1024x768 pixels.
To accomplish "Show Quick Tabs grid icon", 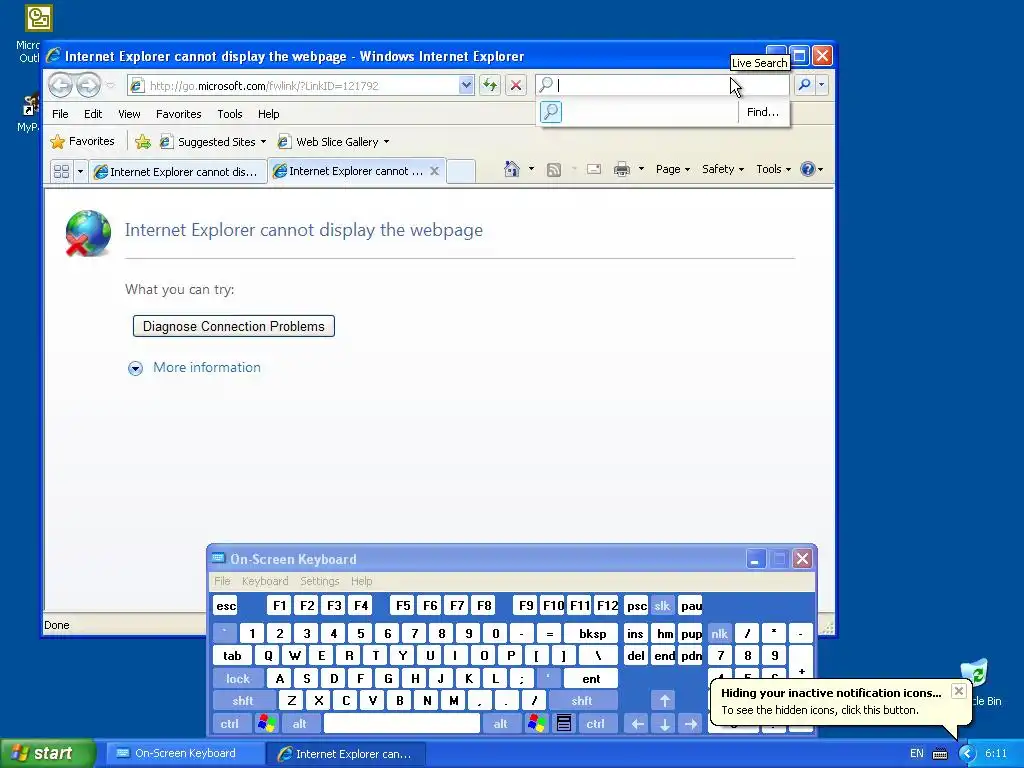I will coord(61,171).
